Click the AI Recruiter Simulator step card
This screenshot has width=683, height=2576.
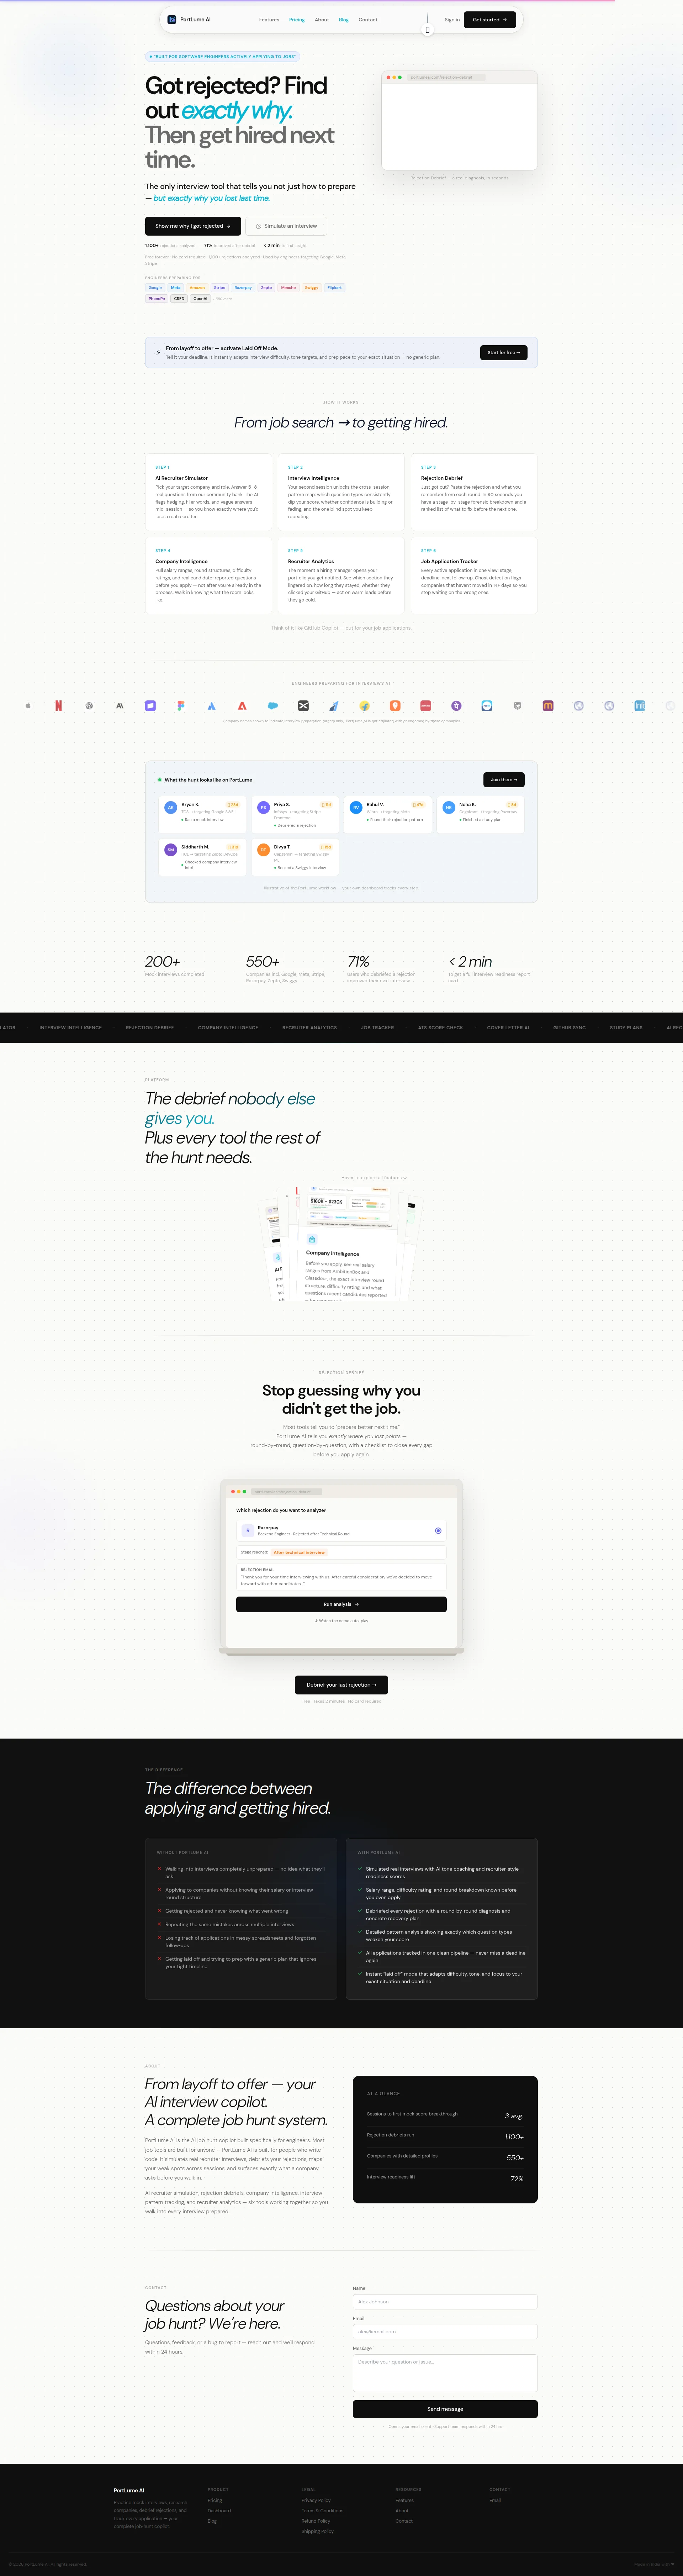pyautogui.click(x=208, y=492)
